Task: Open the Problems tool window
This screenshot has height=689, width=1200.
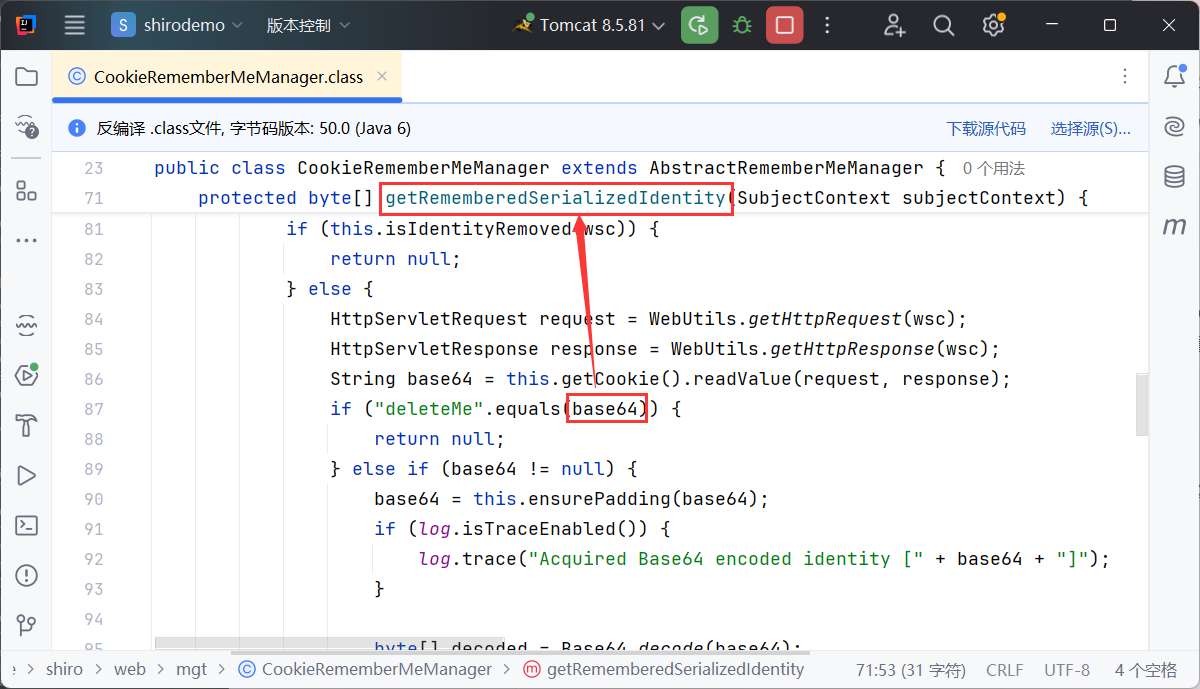Action: pos(26,576)
